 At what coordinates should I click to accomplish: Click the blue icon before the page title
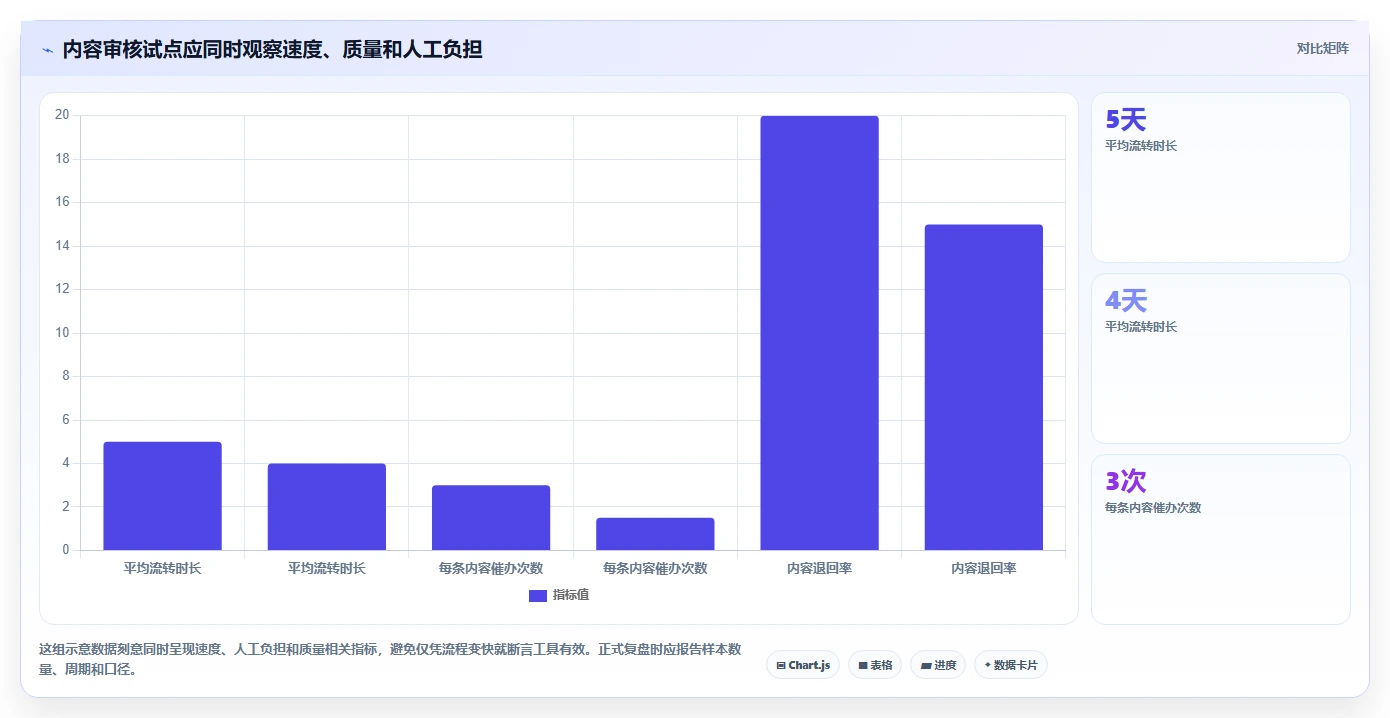(x=47, y=50)
